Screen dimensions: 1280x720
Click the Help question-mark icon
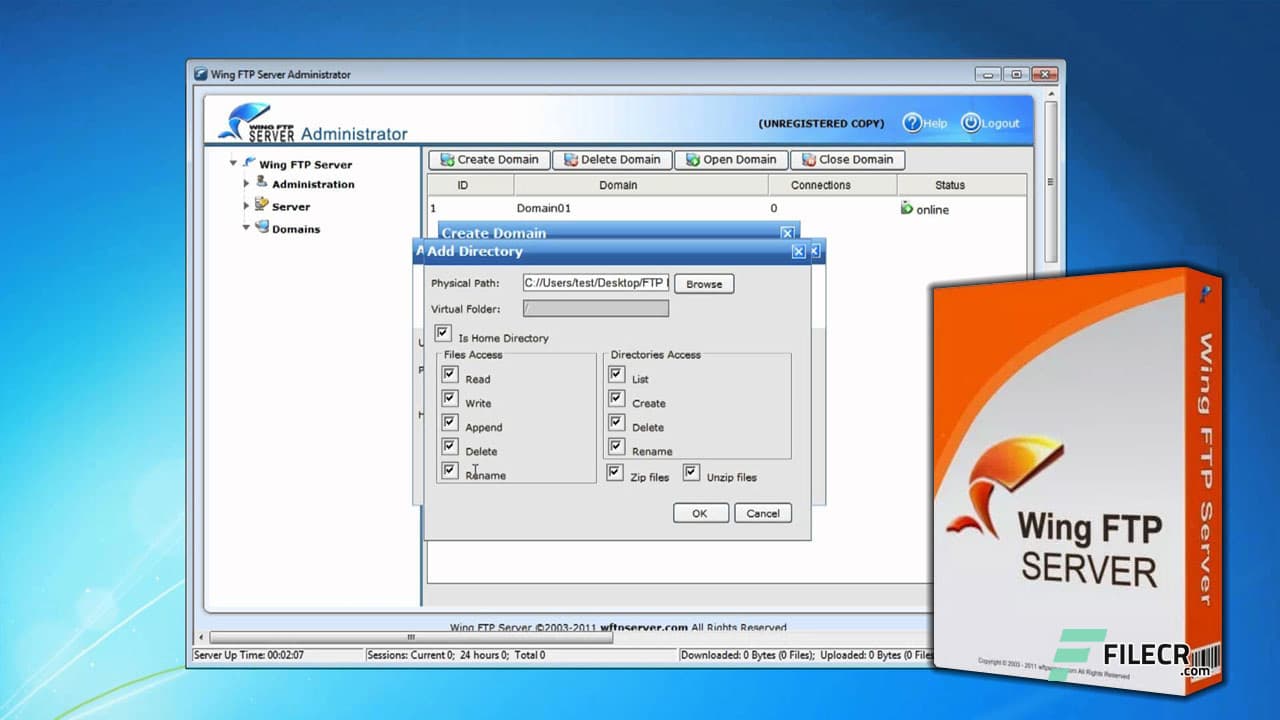913,122
